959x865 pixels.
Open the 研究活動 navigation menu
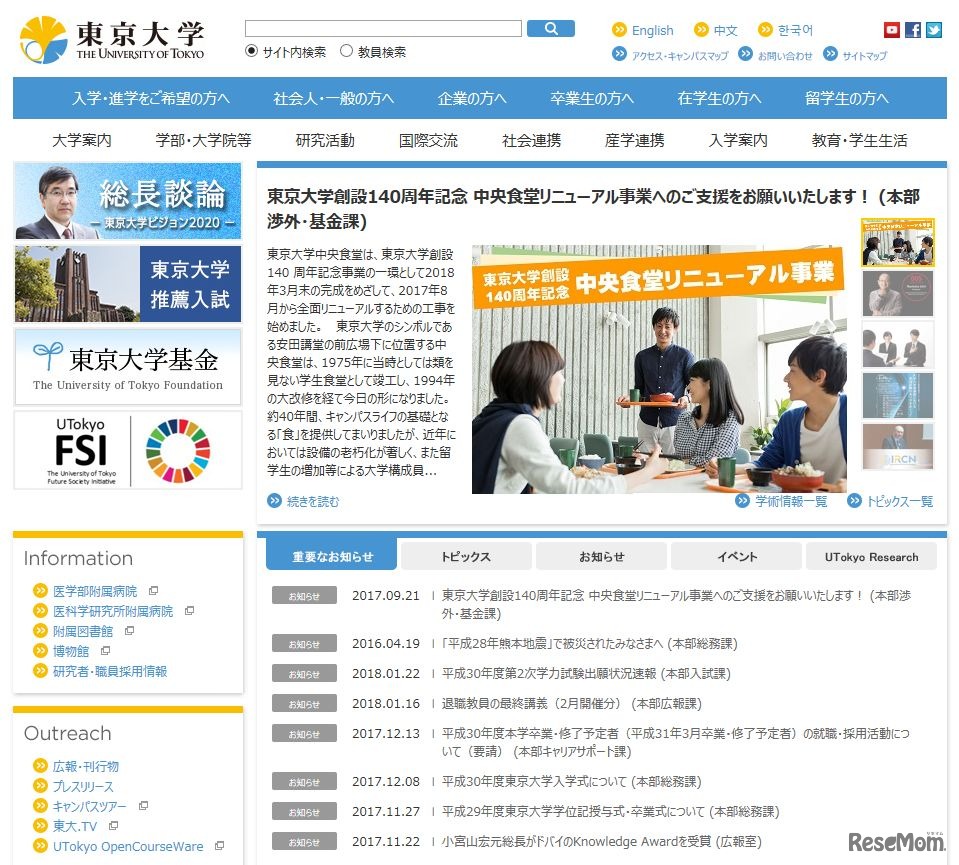click(x=327, y=141)
